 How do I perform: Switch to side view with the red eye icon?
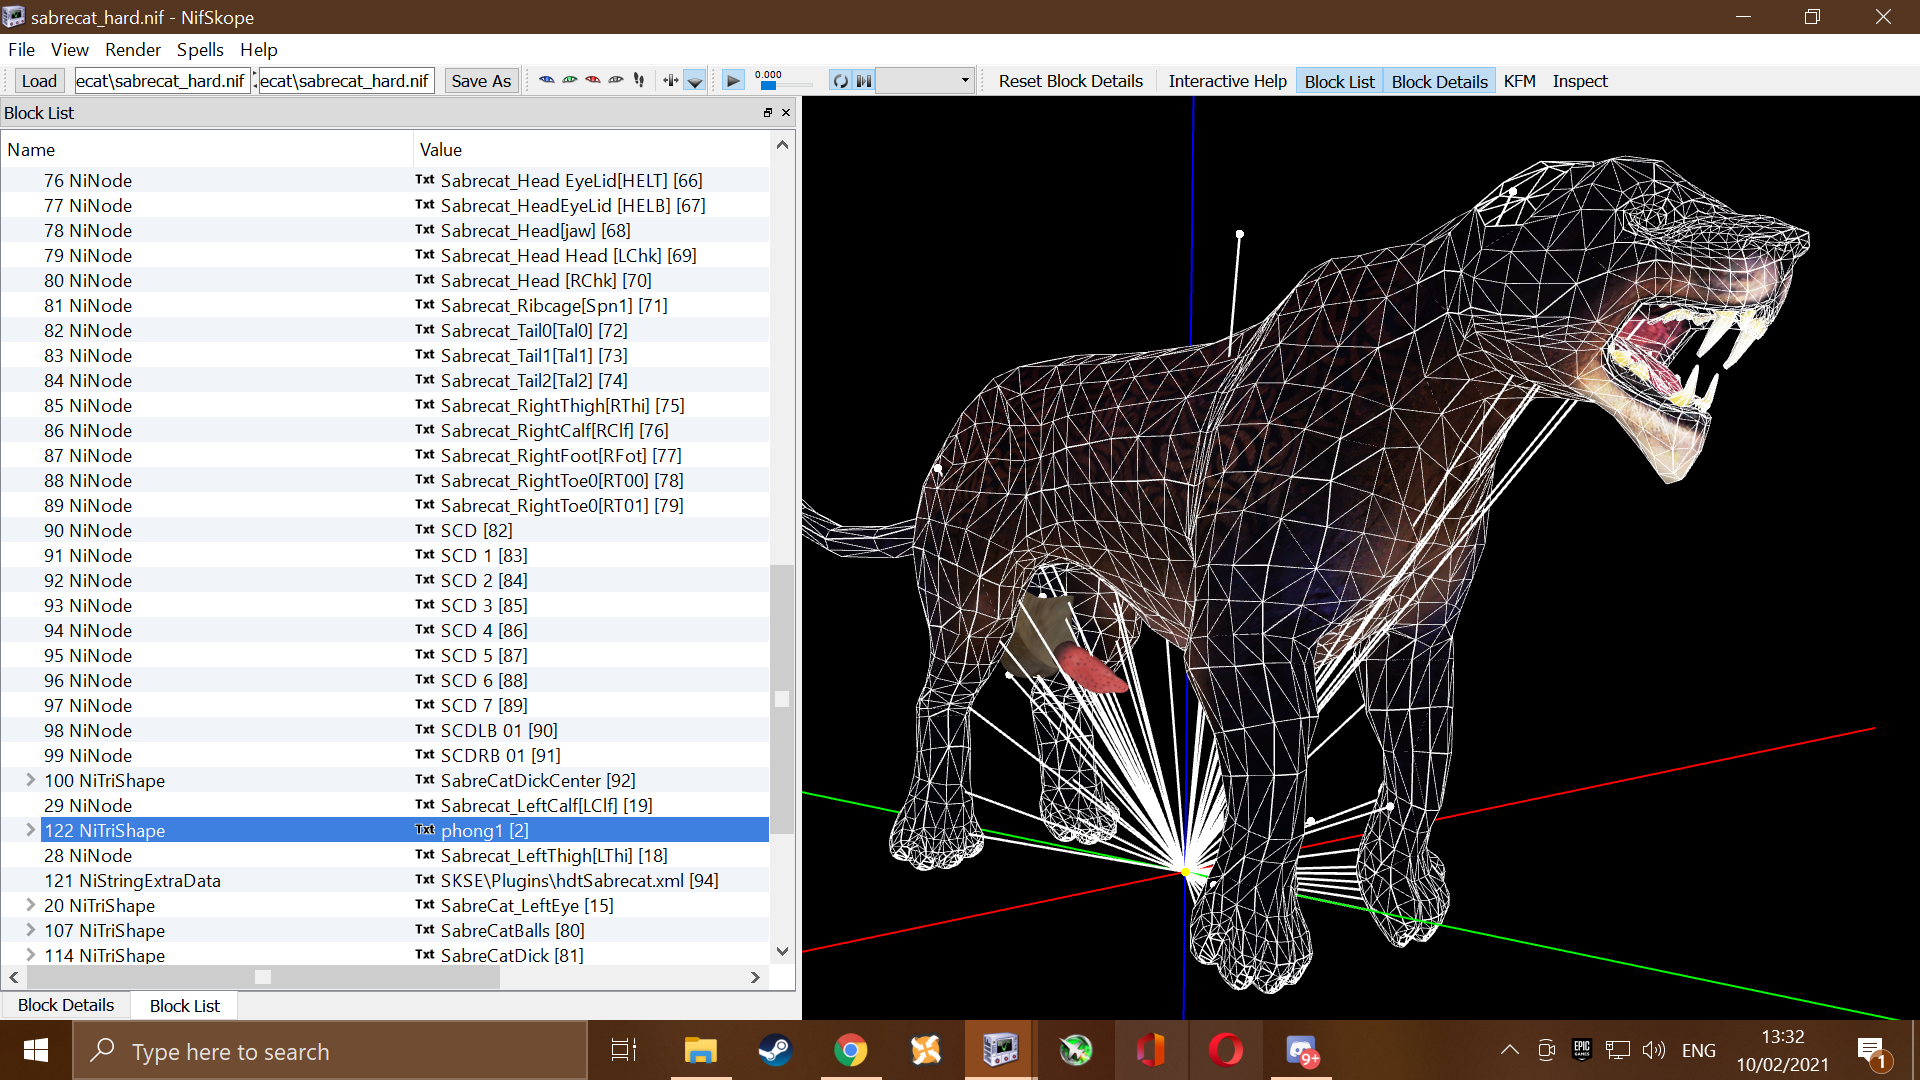pyautogui.click(x=593, y=81)
